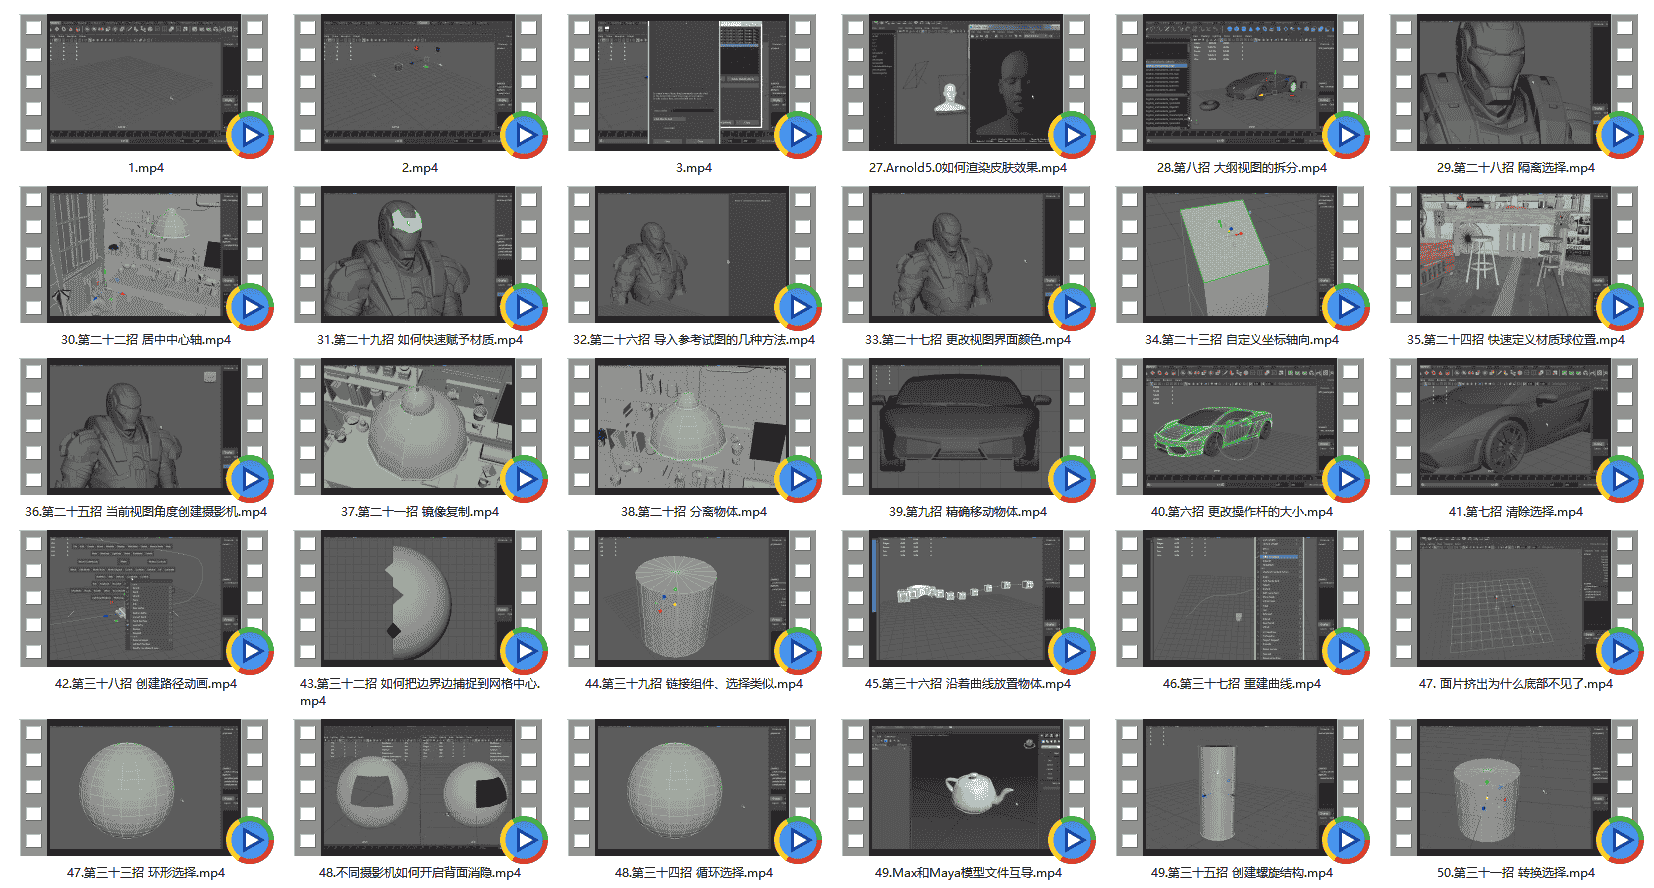This screenshot has height=888, width=1654.
Task: Click play badge on 29.第二十八招 隔离选择.mp4
Action: 1620,135
